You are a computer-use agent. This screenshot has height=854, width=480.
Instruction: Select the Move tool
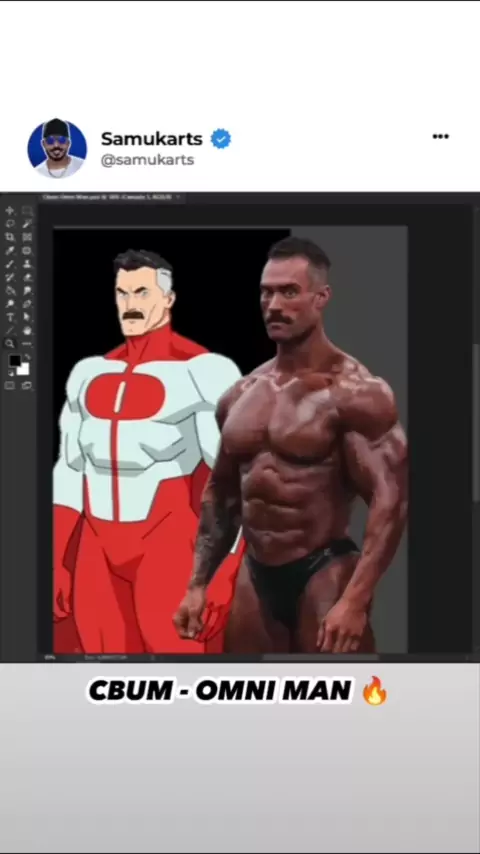tap(9, 211)
